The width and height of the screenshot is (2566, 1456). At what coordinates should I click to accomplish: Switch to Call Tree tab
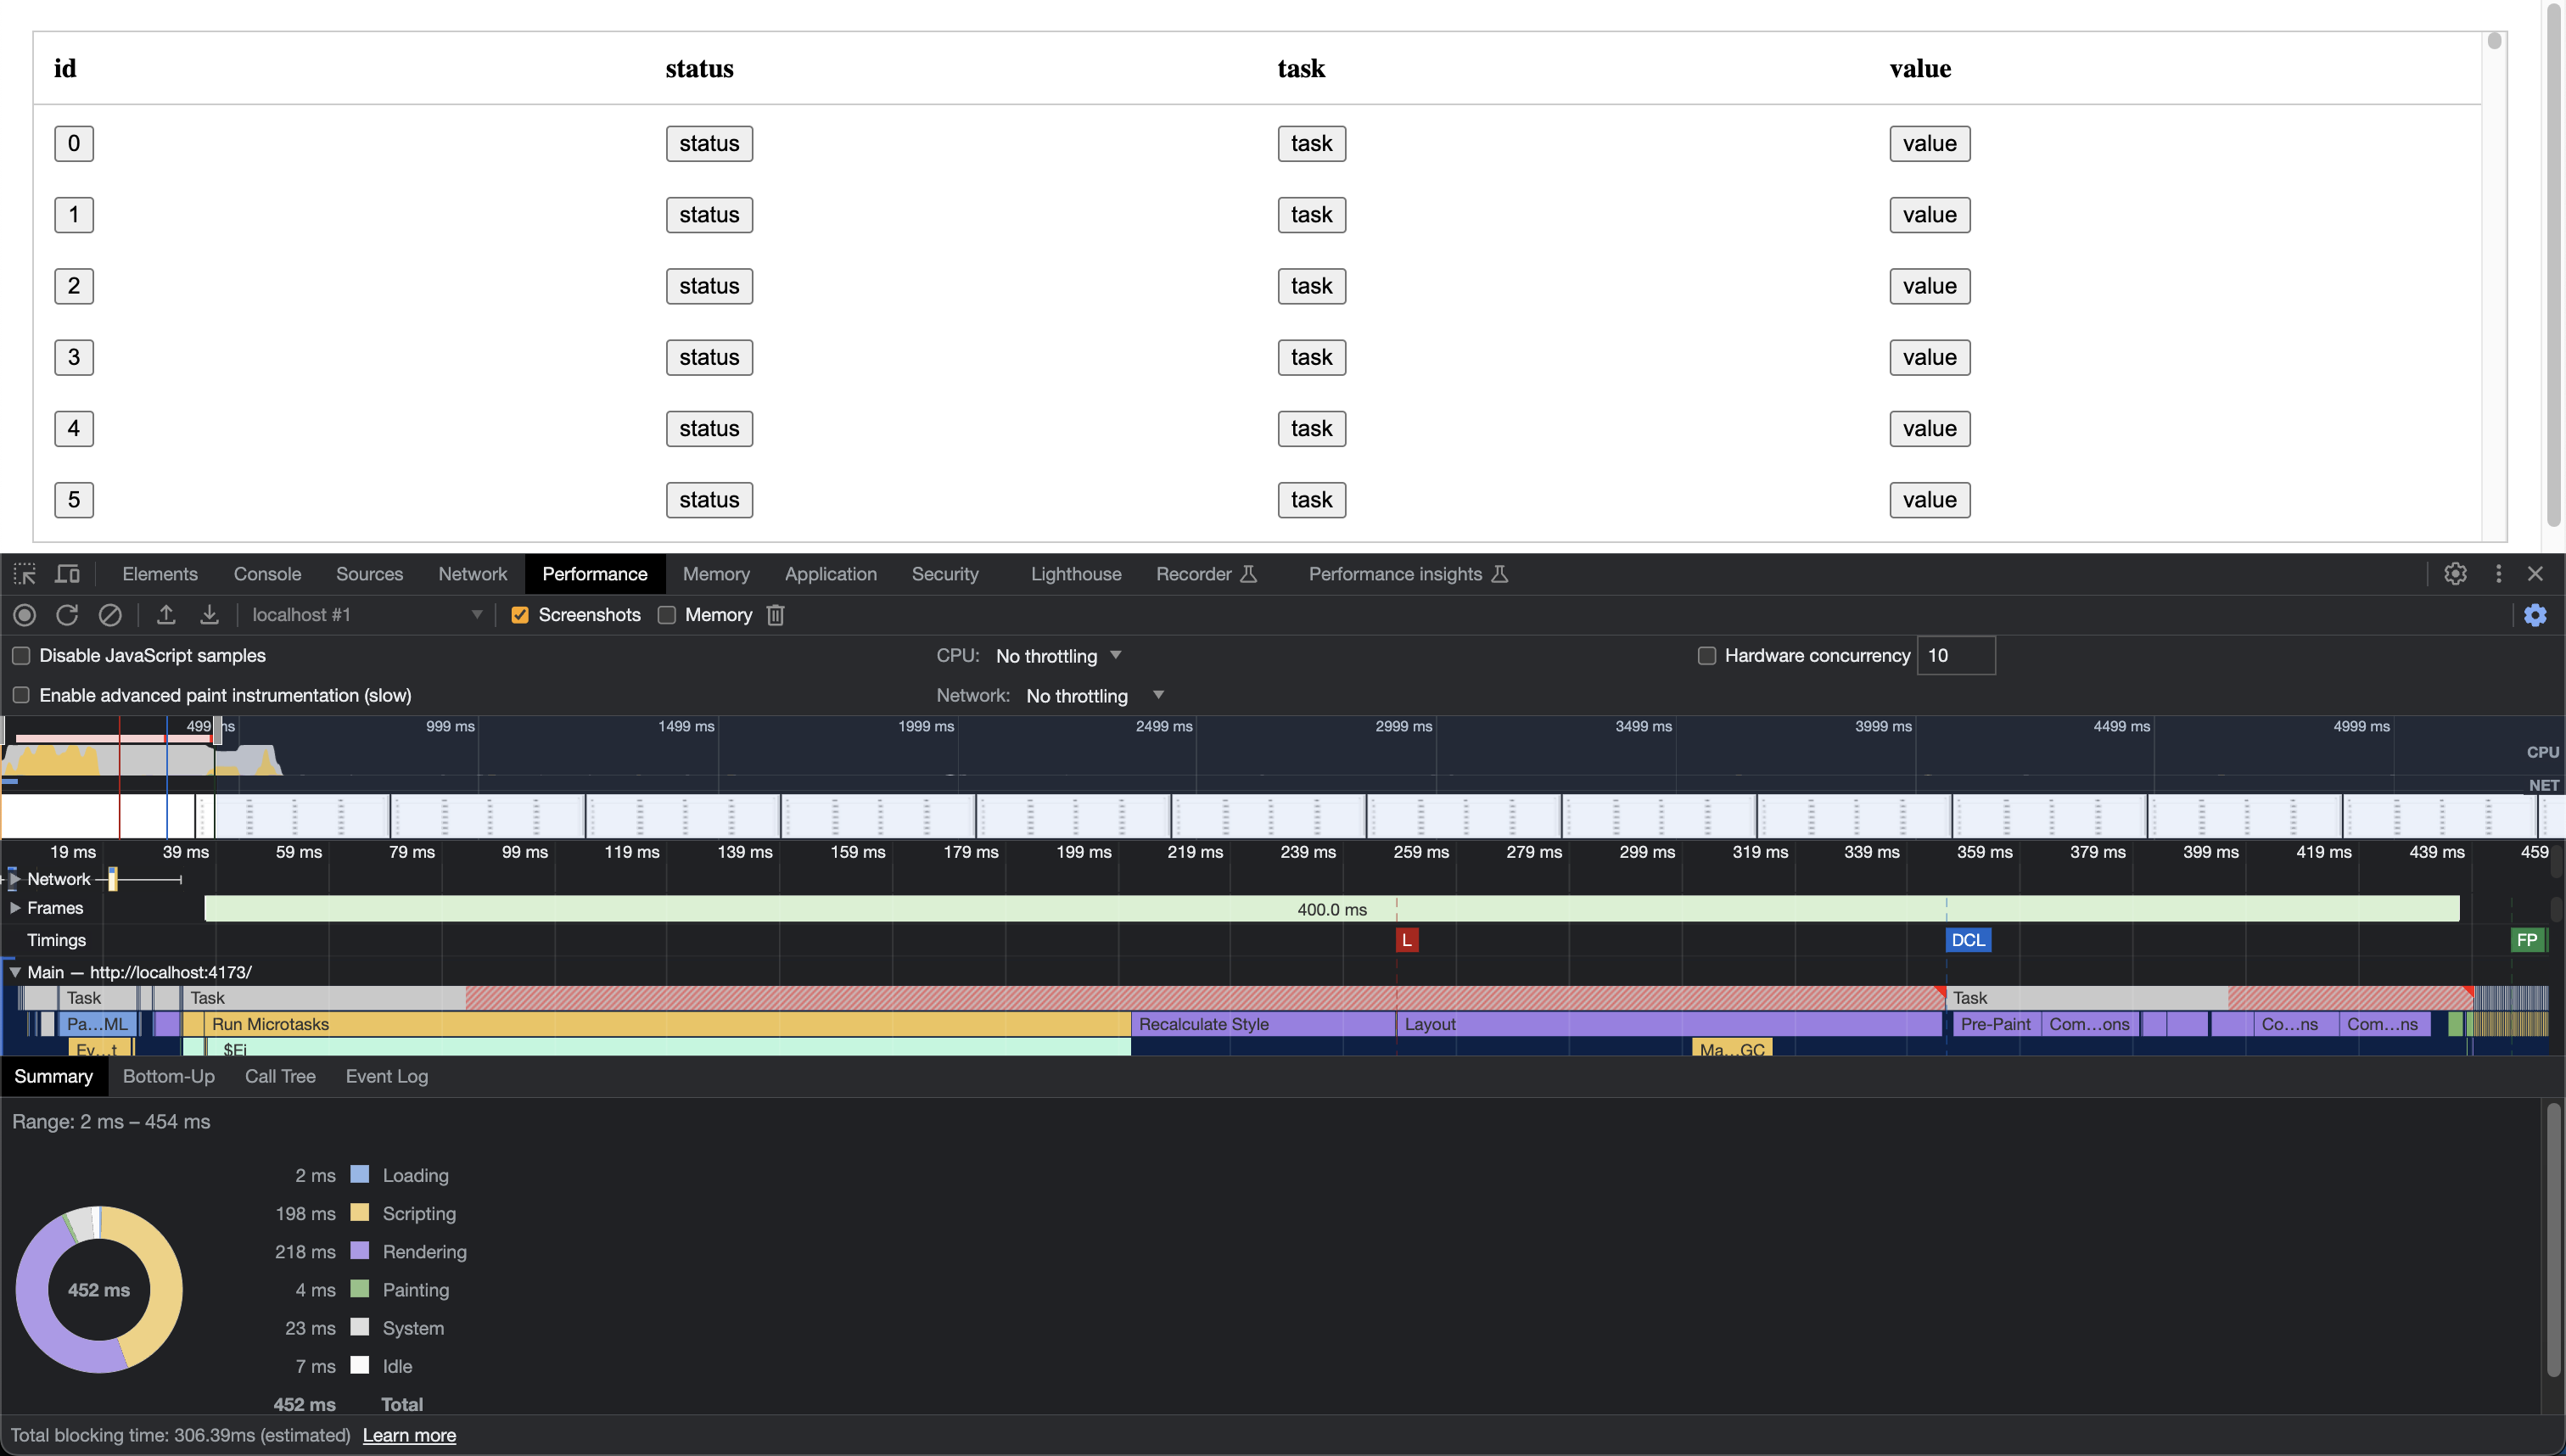click(x=280, y=1077)
